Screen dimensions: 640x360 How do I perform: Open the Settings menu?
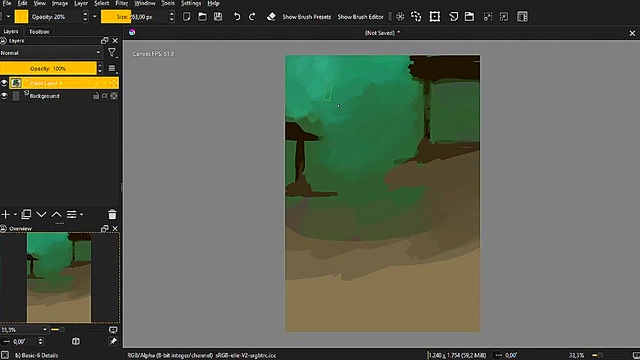click(x=191, y=3)
